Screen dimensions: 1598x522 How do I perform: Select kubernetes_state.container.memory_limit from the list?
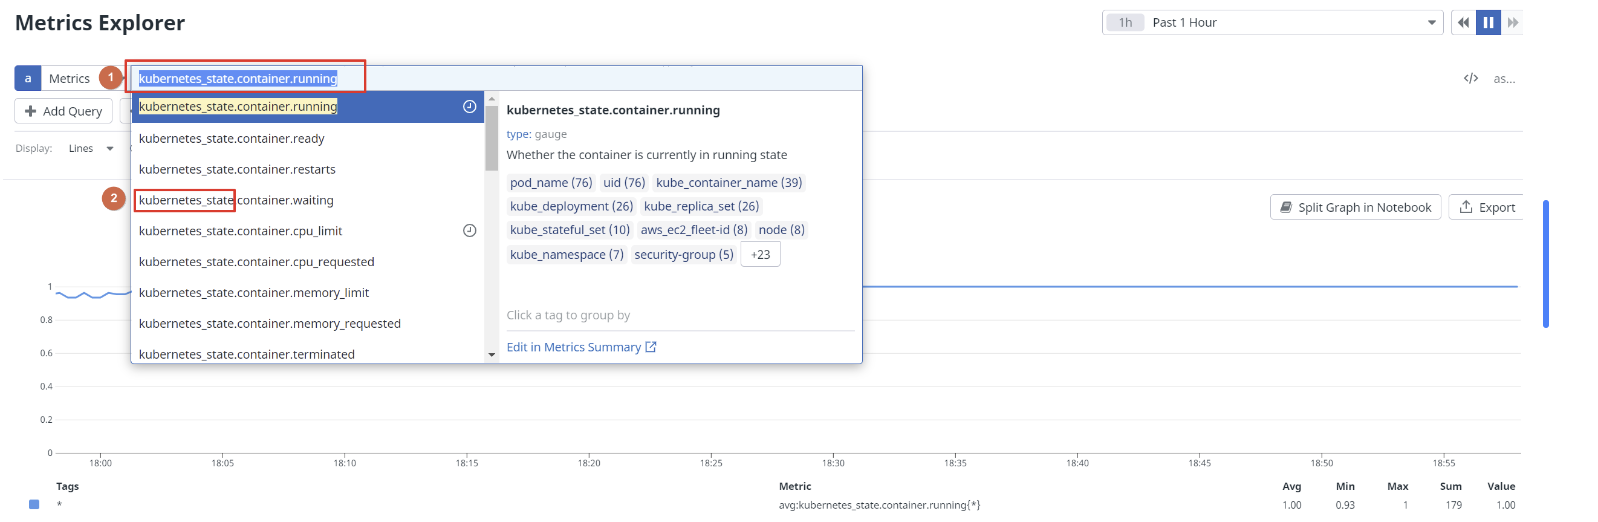point(307,293)
